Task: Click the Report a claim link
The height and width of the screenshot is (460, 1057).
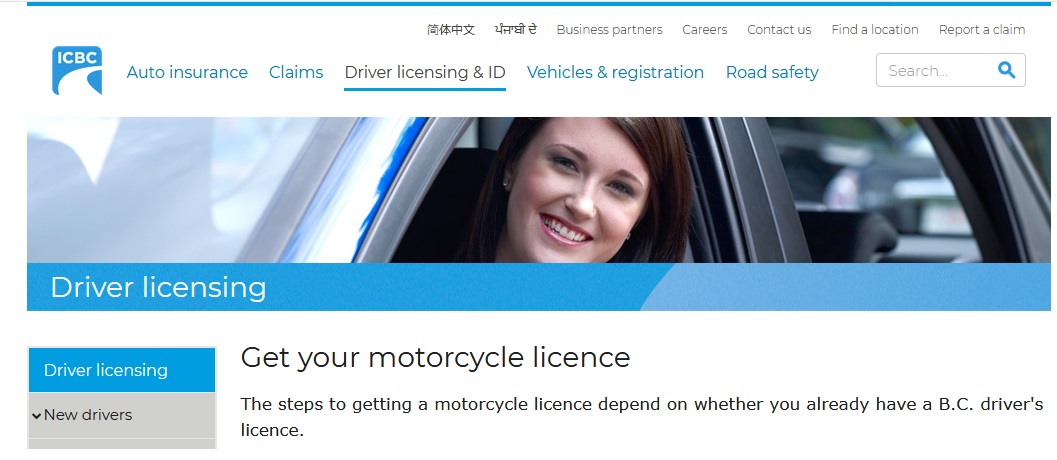Action: 982,30
